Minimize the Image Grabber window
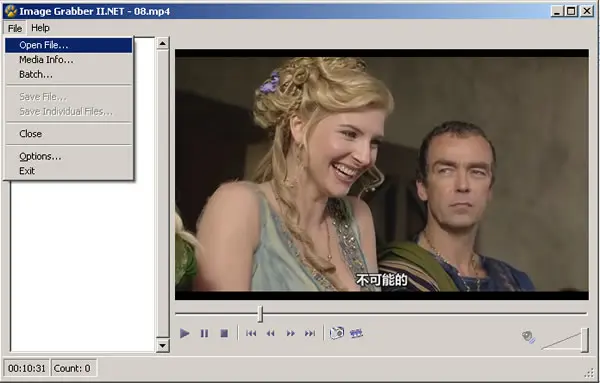This screenshot has height=383, width=600. point(557,11)
